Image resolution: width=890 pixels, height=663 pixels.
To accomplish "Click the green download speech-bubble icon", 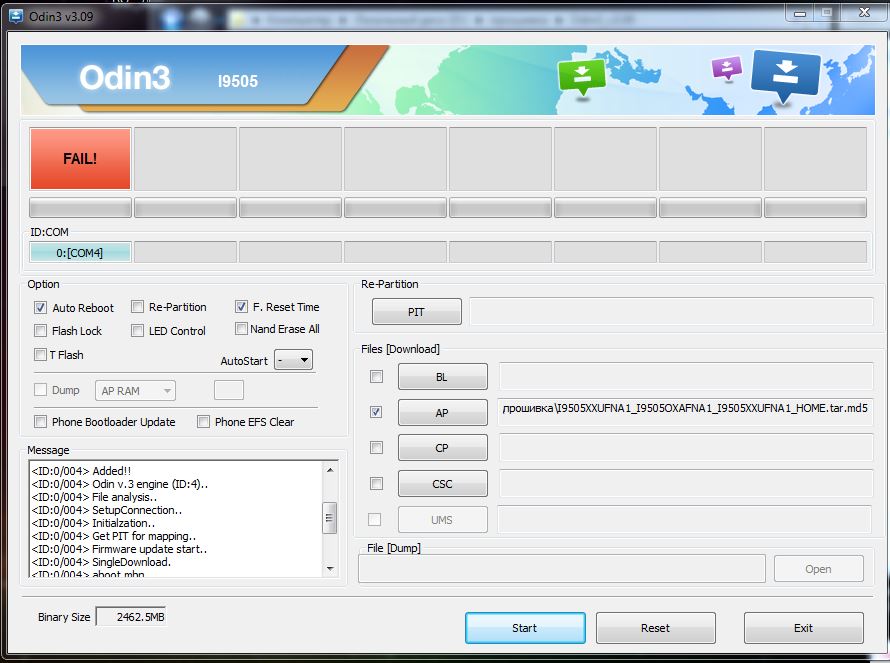I will pyautogui.click(x=582, y=76).
